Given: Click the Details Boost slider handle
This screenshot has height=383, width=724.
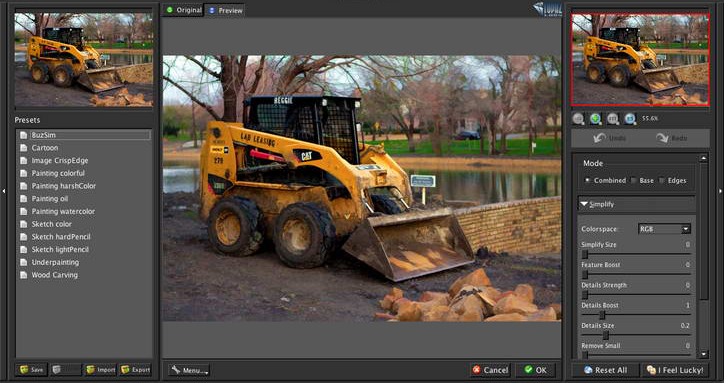Looking at the screenshot, I should click(x=602, y=315).
